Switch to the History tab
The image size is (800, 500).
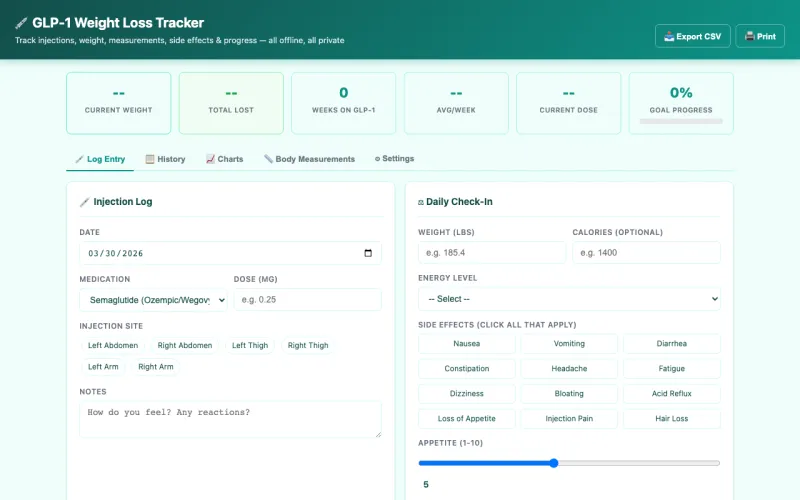[165, 159]
